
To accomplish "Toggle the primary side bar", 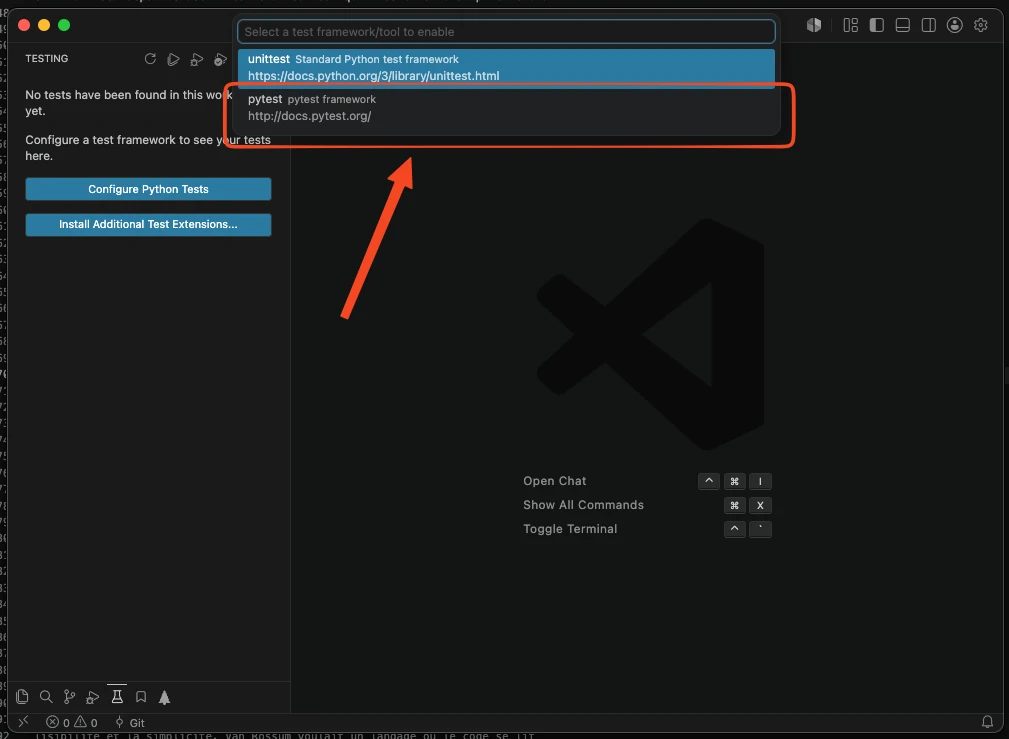I will click(x=876, y=25).
